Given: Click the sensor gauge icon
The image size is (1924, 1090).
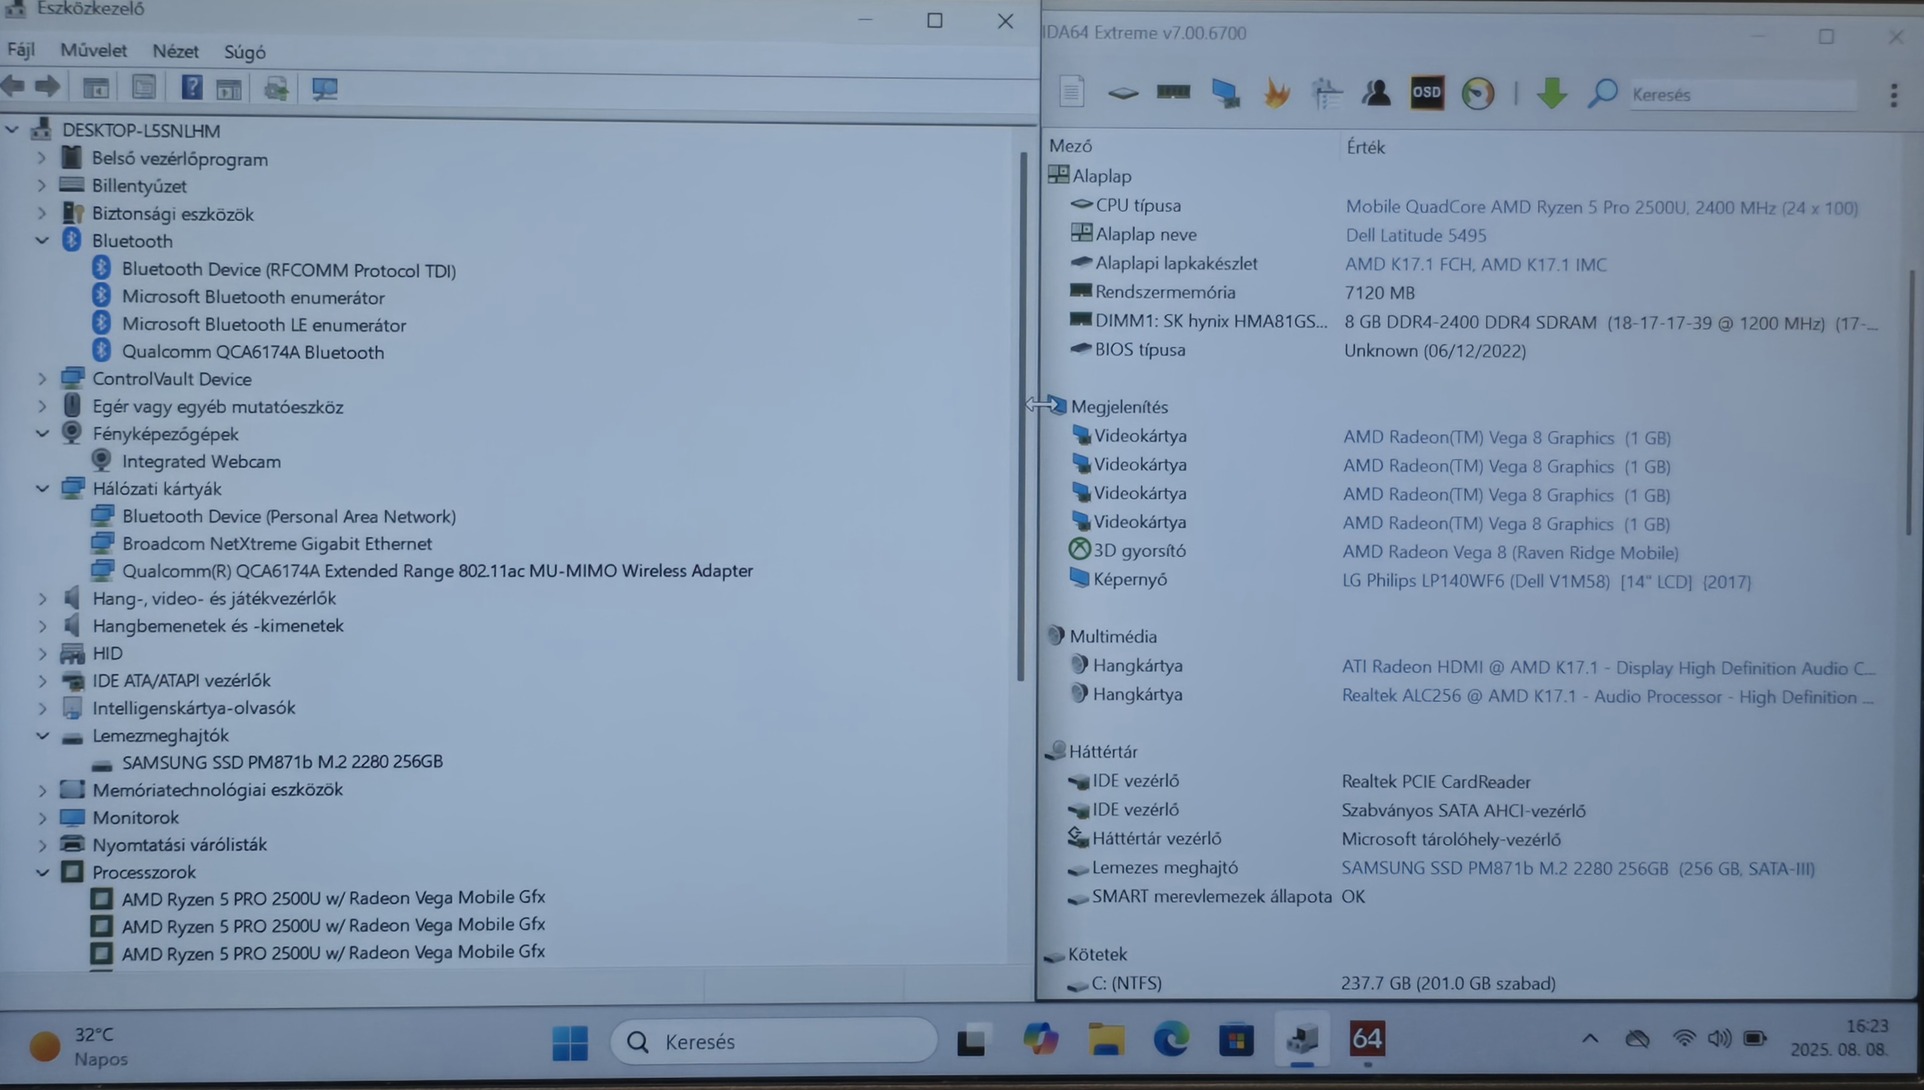Looking at the screenshot, I should click(1477, 93).
